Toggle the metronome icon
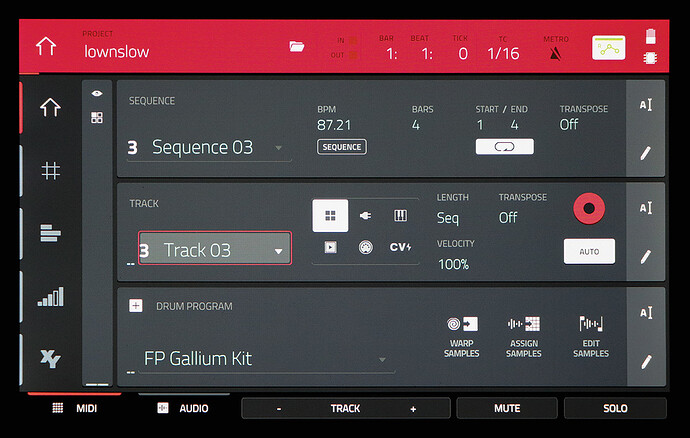 (x=556, y=53)
